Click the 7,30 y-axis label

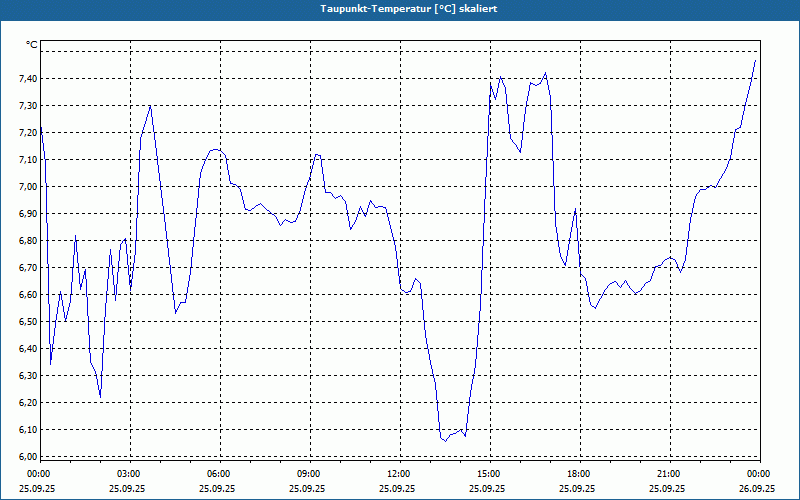[28, 106]
